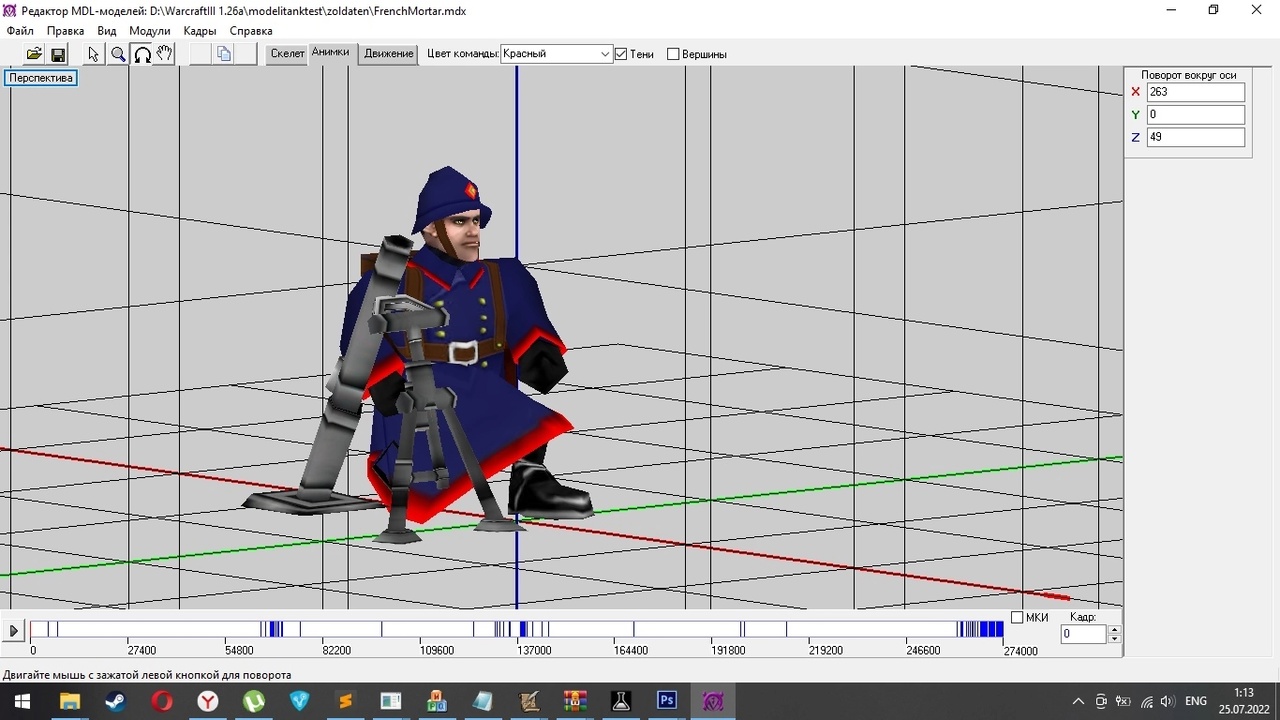Open the blue window app in taskbar
Screen dimensions: 1280x720
coord(391,701)
